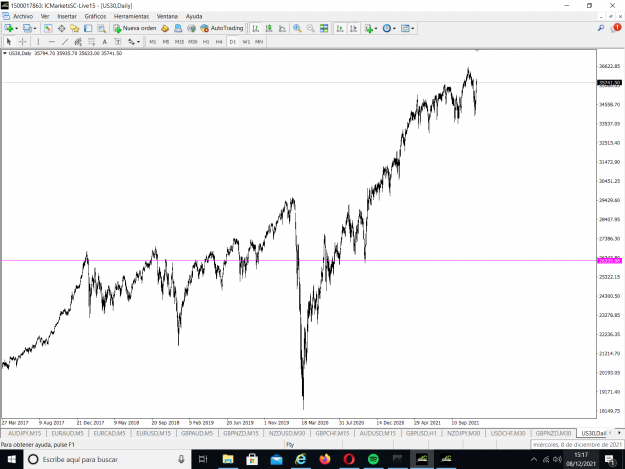Pick the vertical line drawing tool

click(x=38, y=41)
